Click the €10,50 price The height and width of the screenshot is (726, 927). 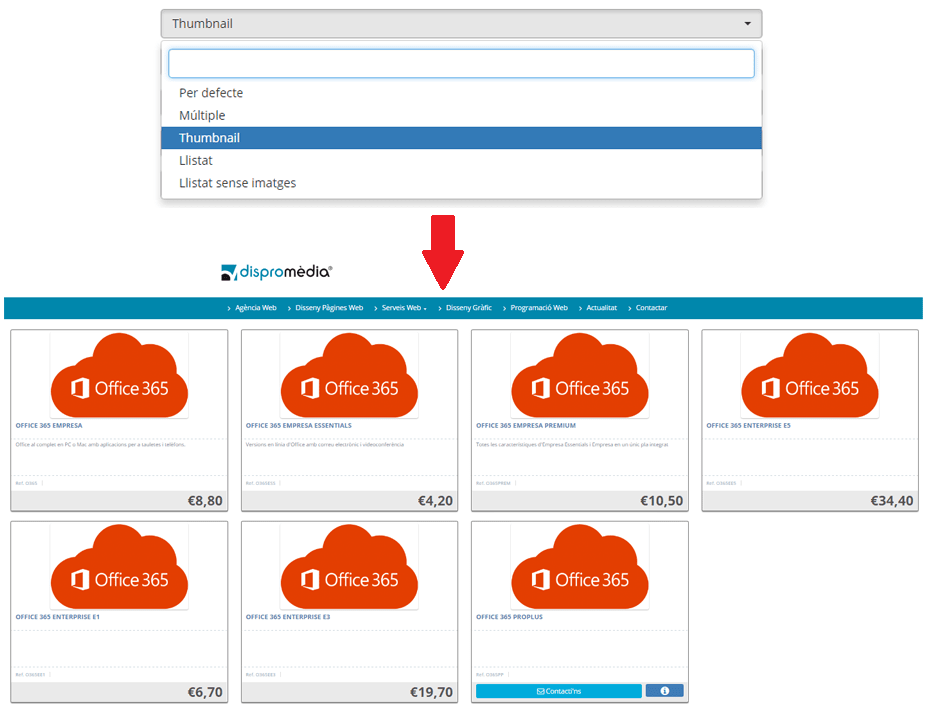click(662, 501)
